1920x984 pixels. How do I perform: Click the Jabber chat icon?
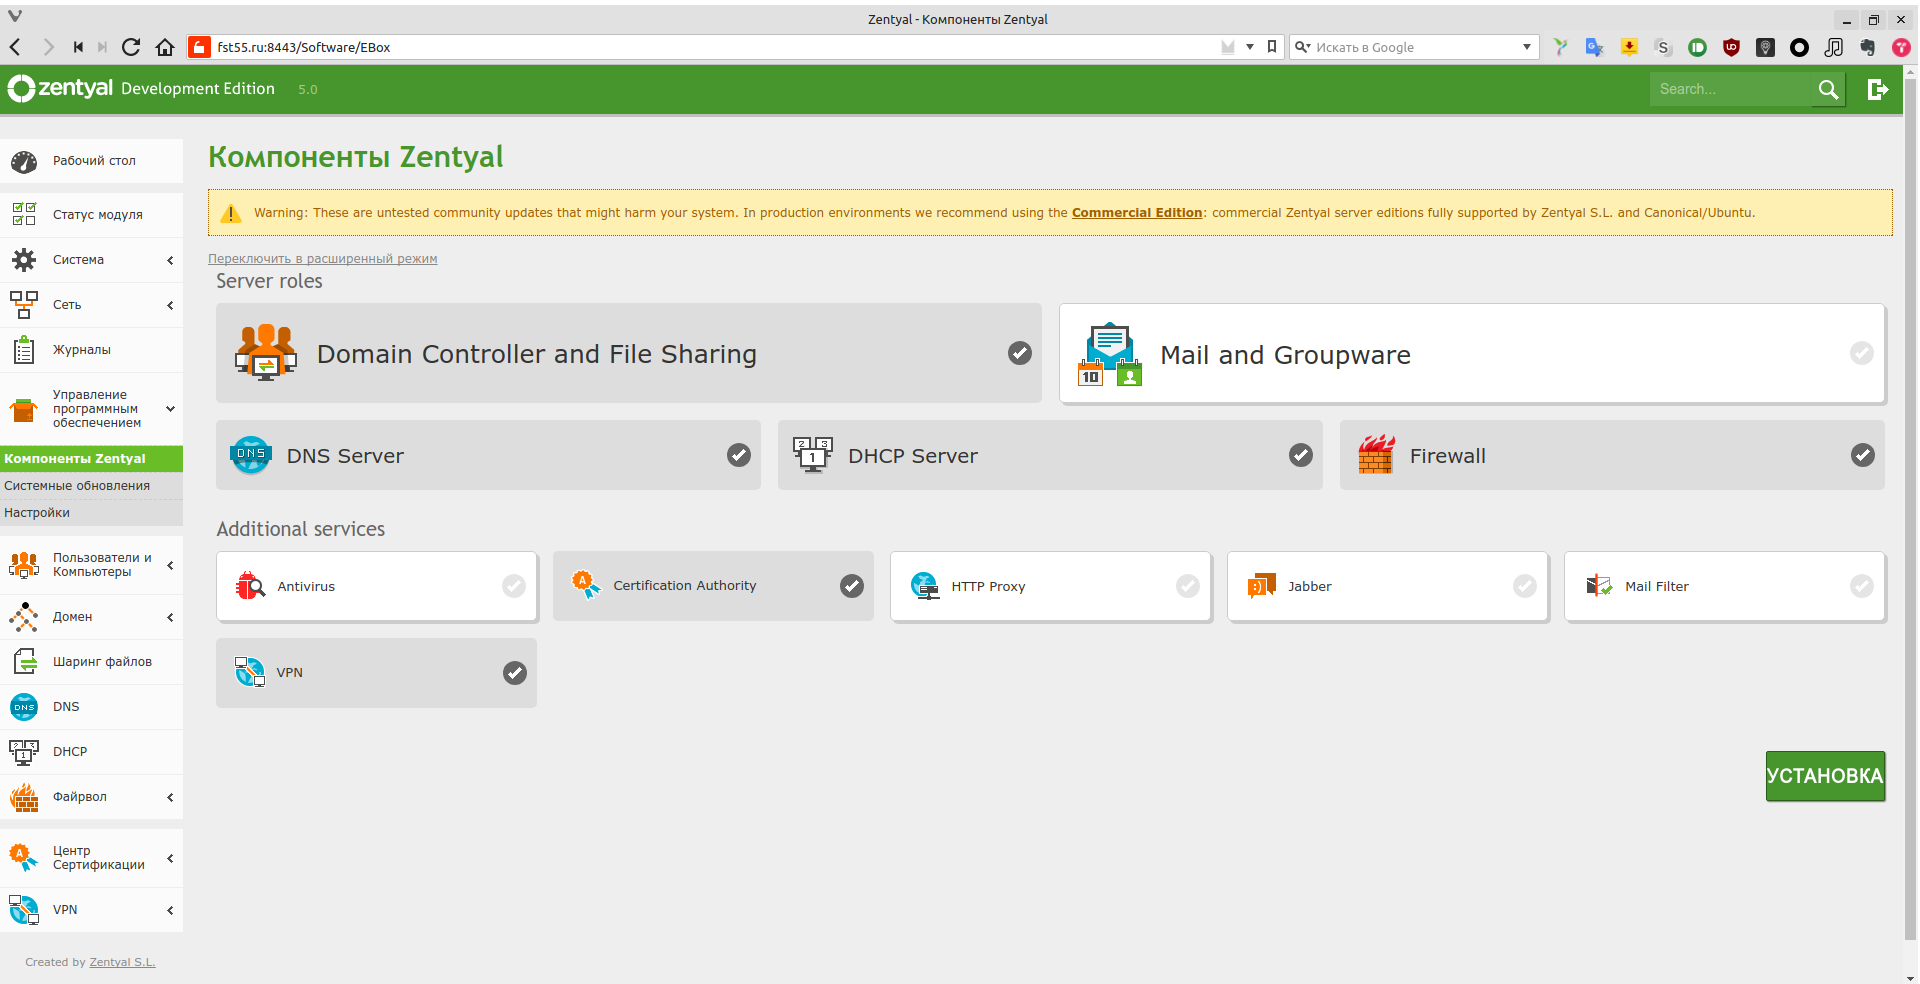(x=1262, y=586)
